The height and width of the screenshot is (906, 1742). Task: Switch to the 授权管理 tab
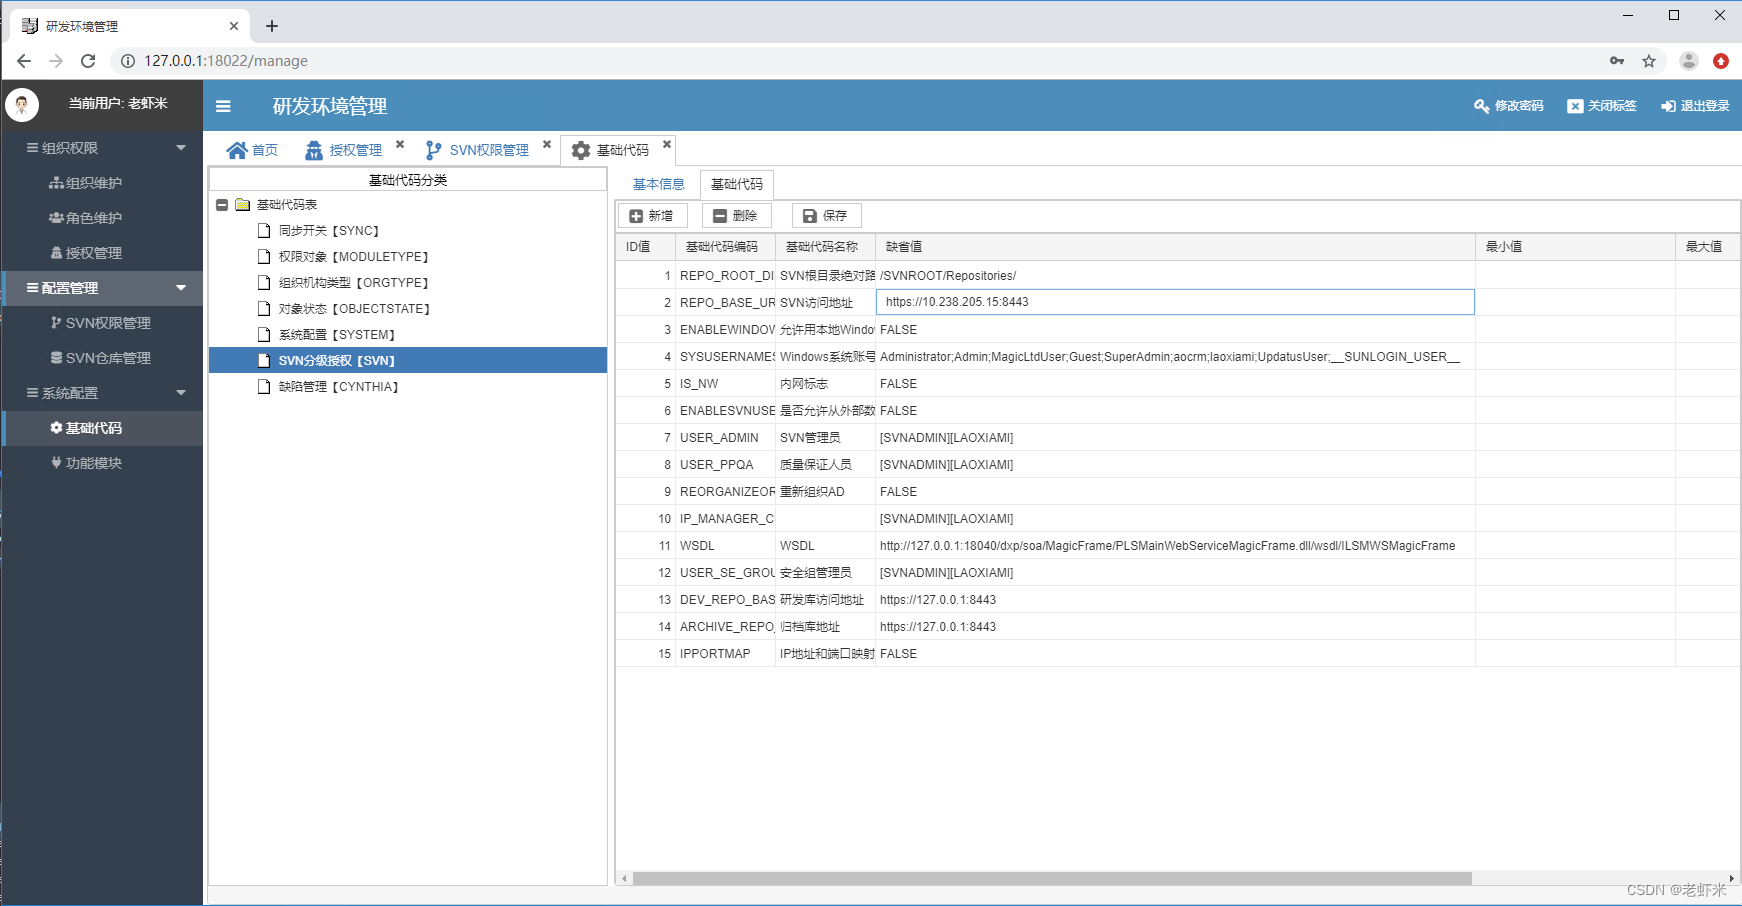tap(343, 150)
